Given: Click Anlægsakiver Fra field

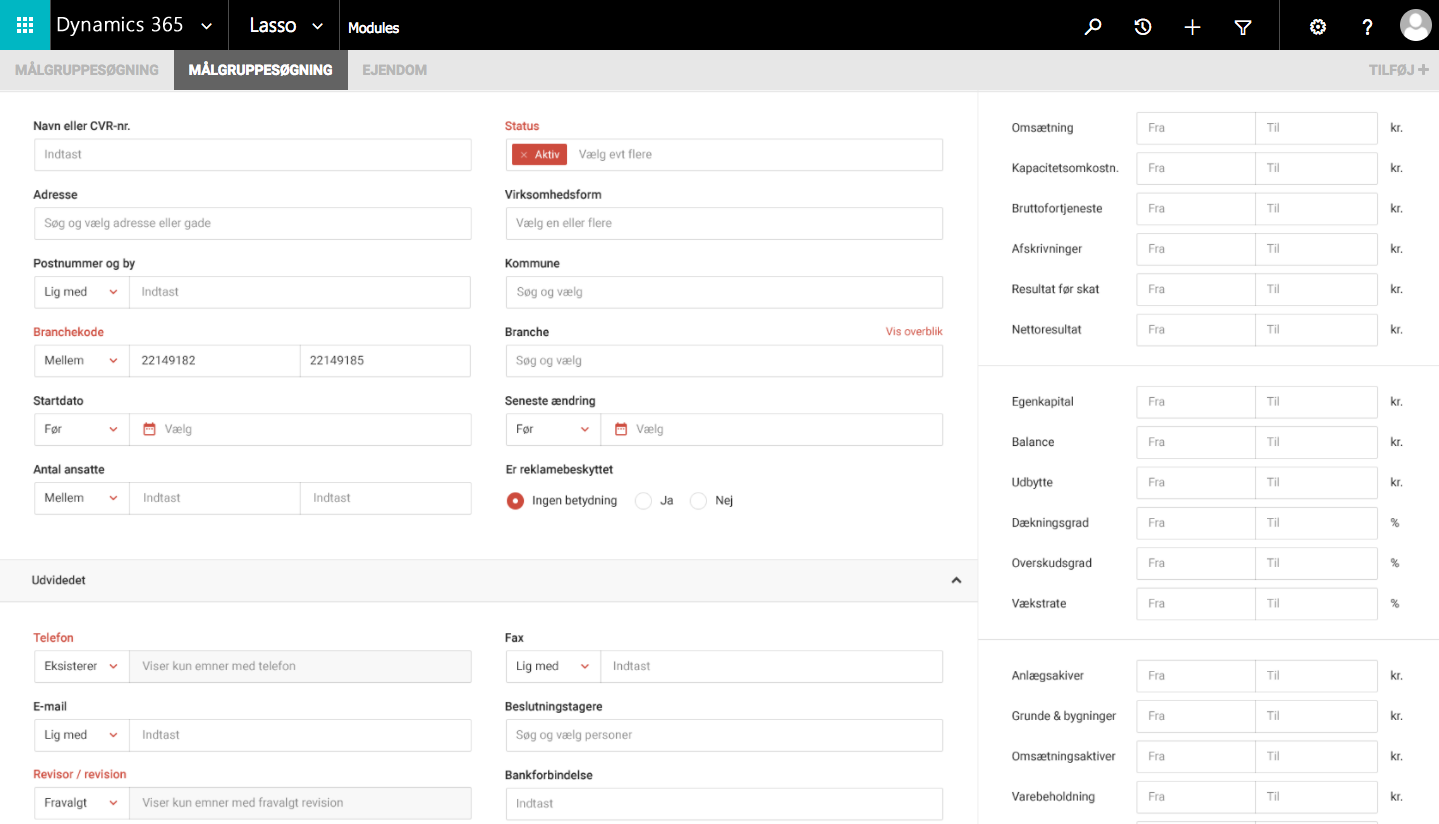Looking at the screenshot, I should 1196,676.
